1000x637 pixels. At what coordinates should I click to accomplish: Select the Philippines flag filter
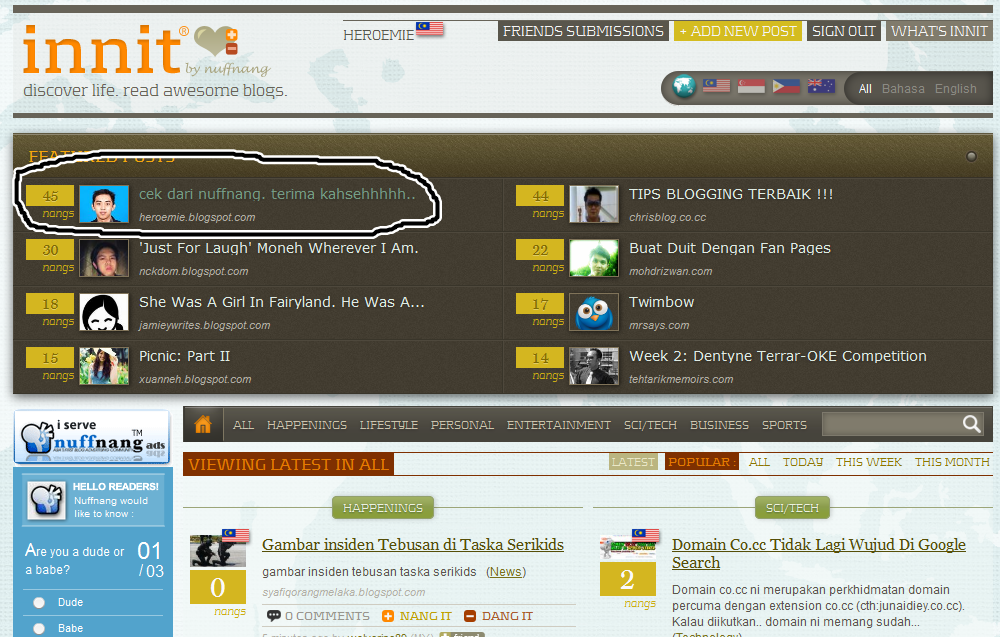(x=786, y=85)
